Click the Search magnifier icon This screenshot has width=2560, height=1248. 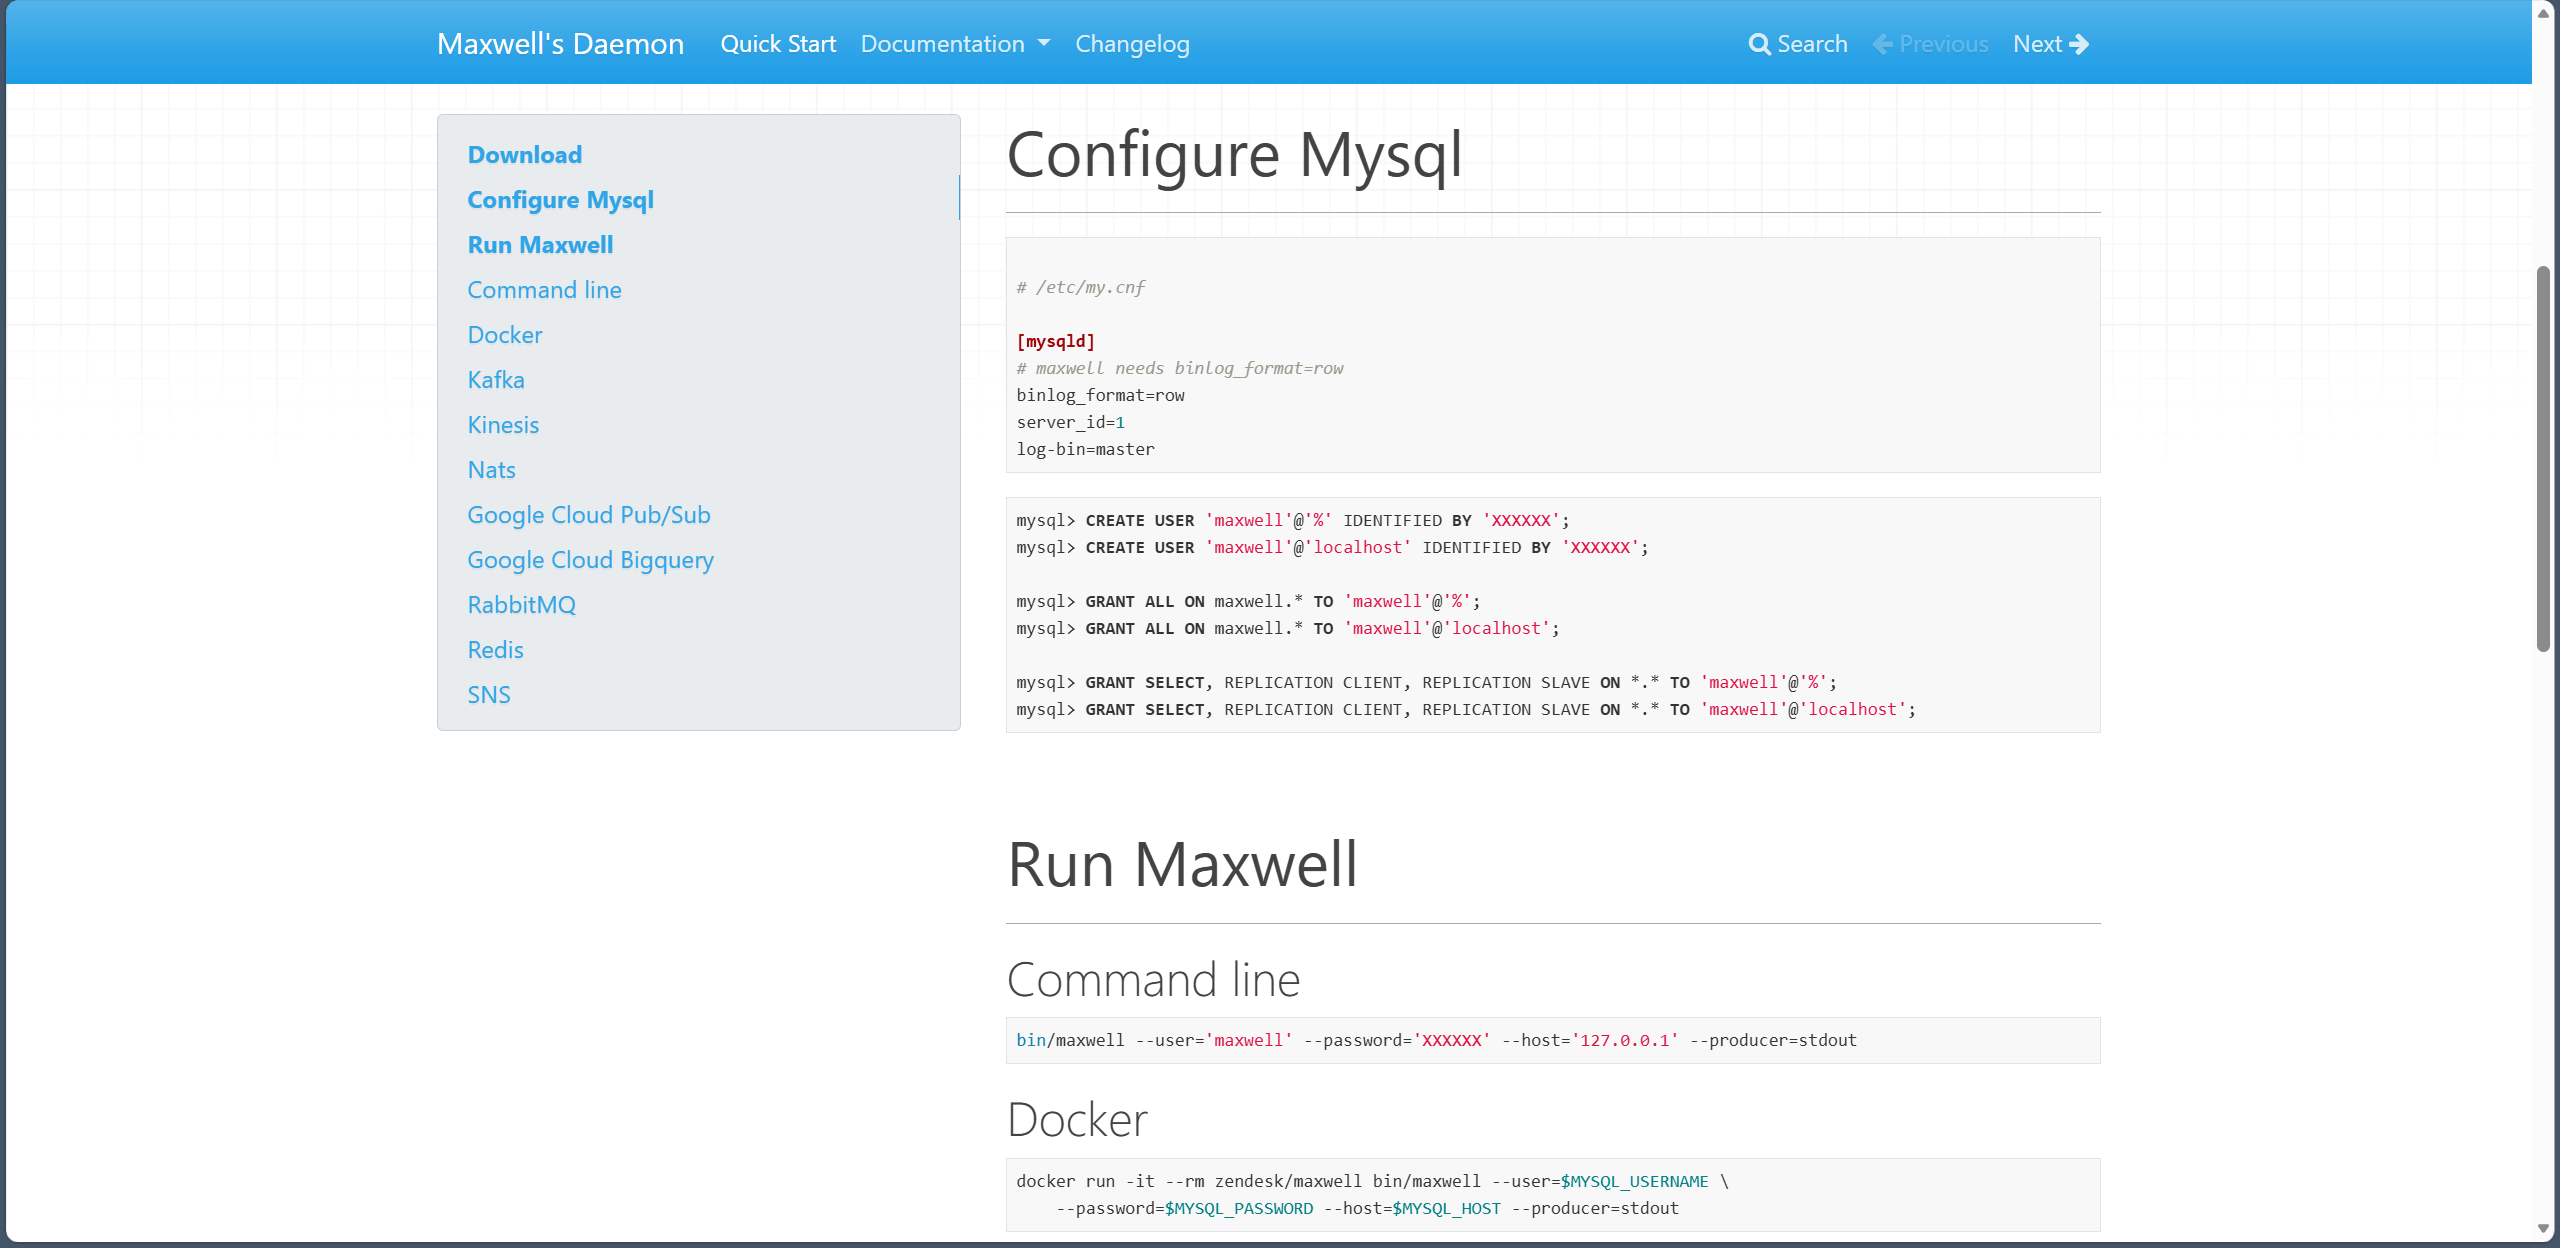click(1759, 44)
